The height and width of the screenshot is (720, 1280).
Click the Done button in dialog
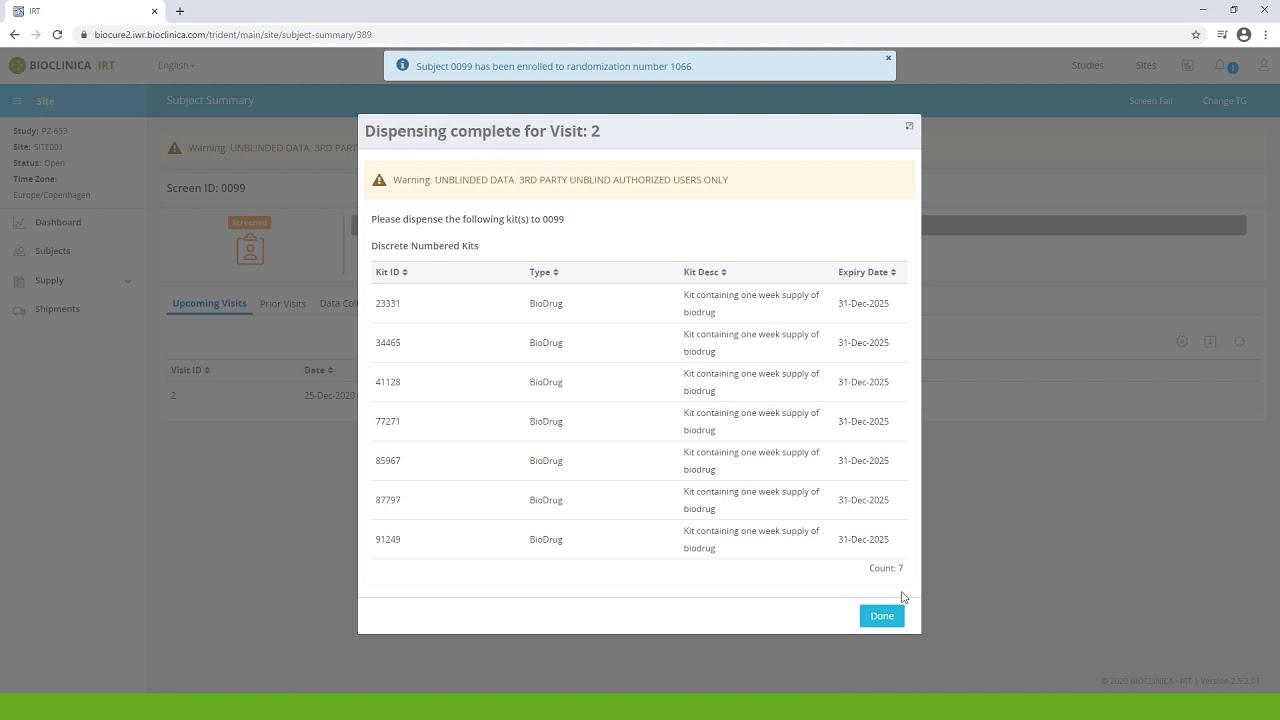882,616
